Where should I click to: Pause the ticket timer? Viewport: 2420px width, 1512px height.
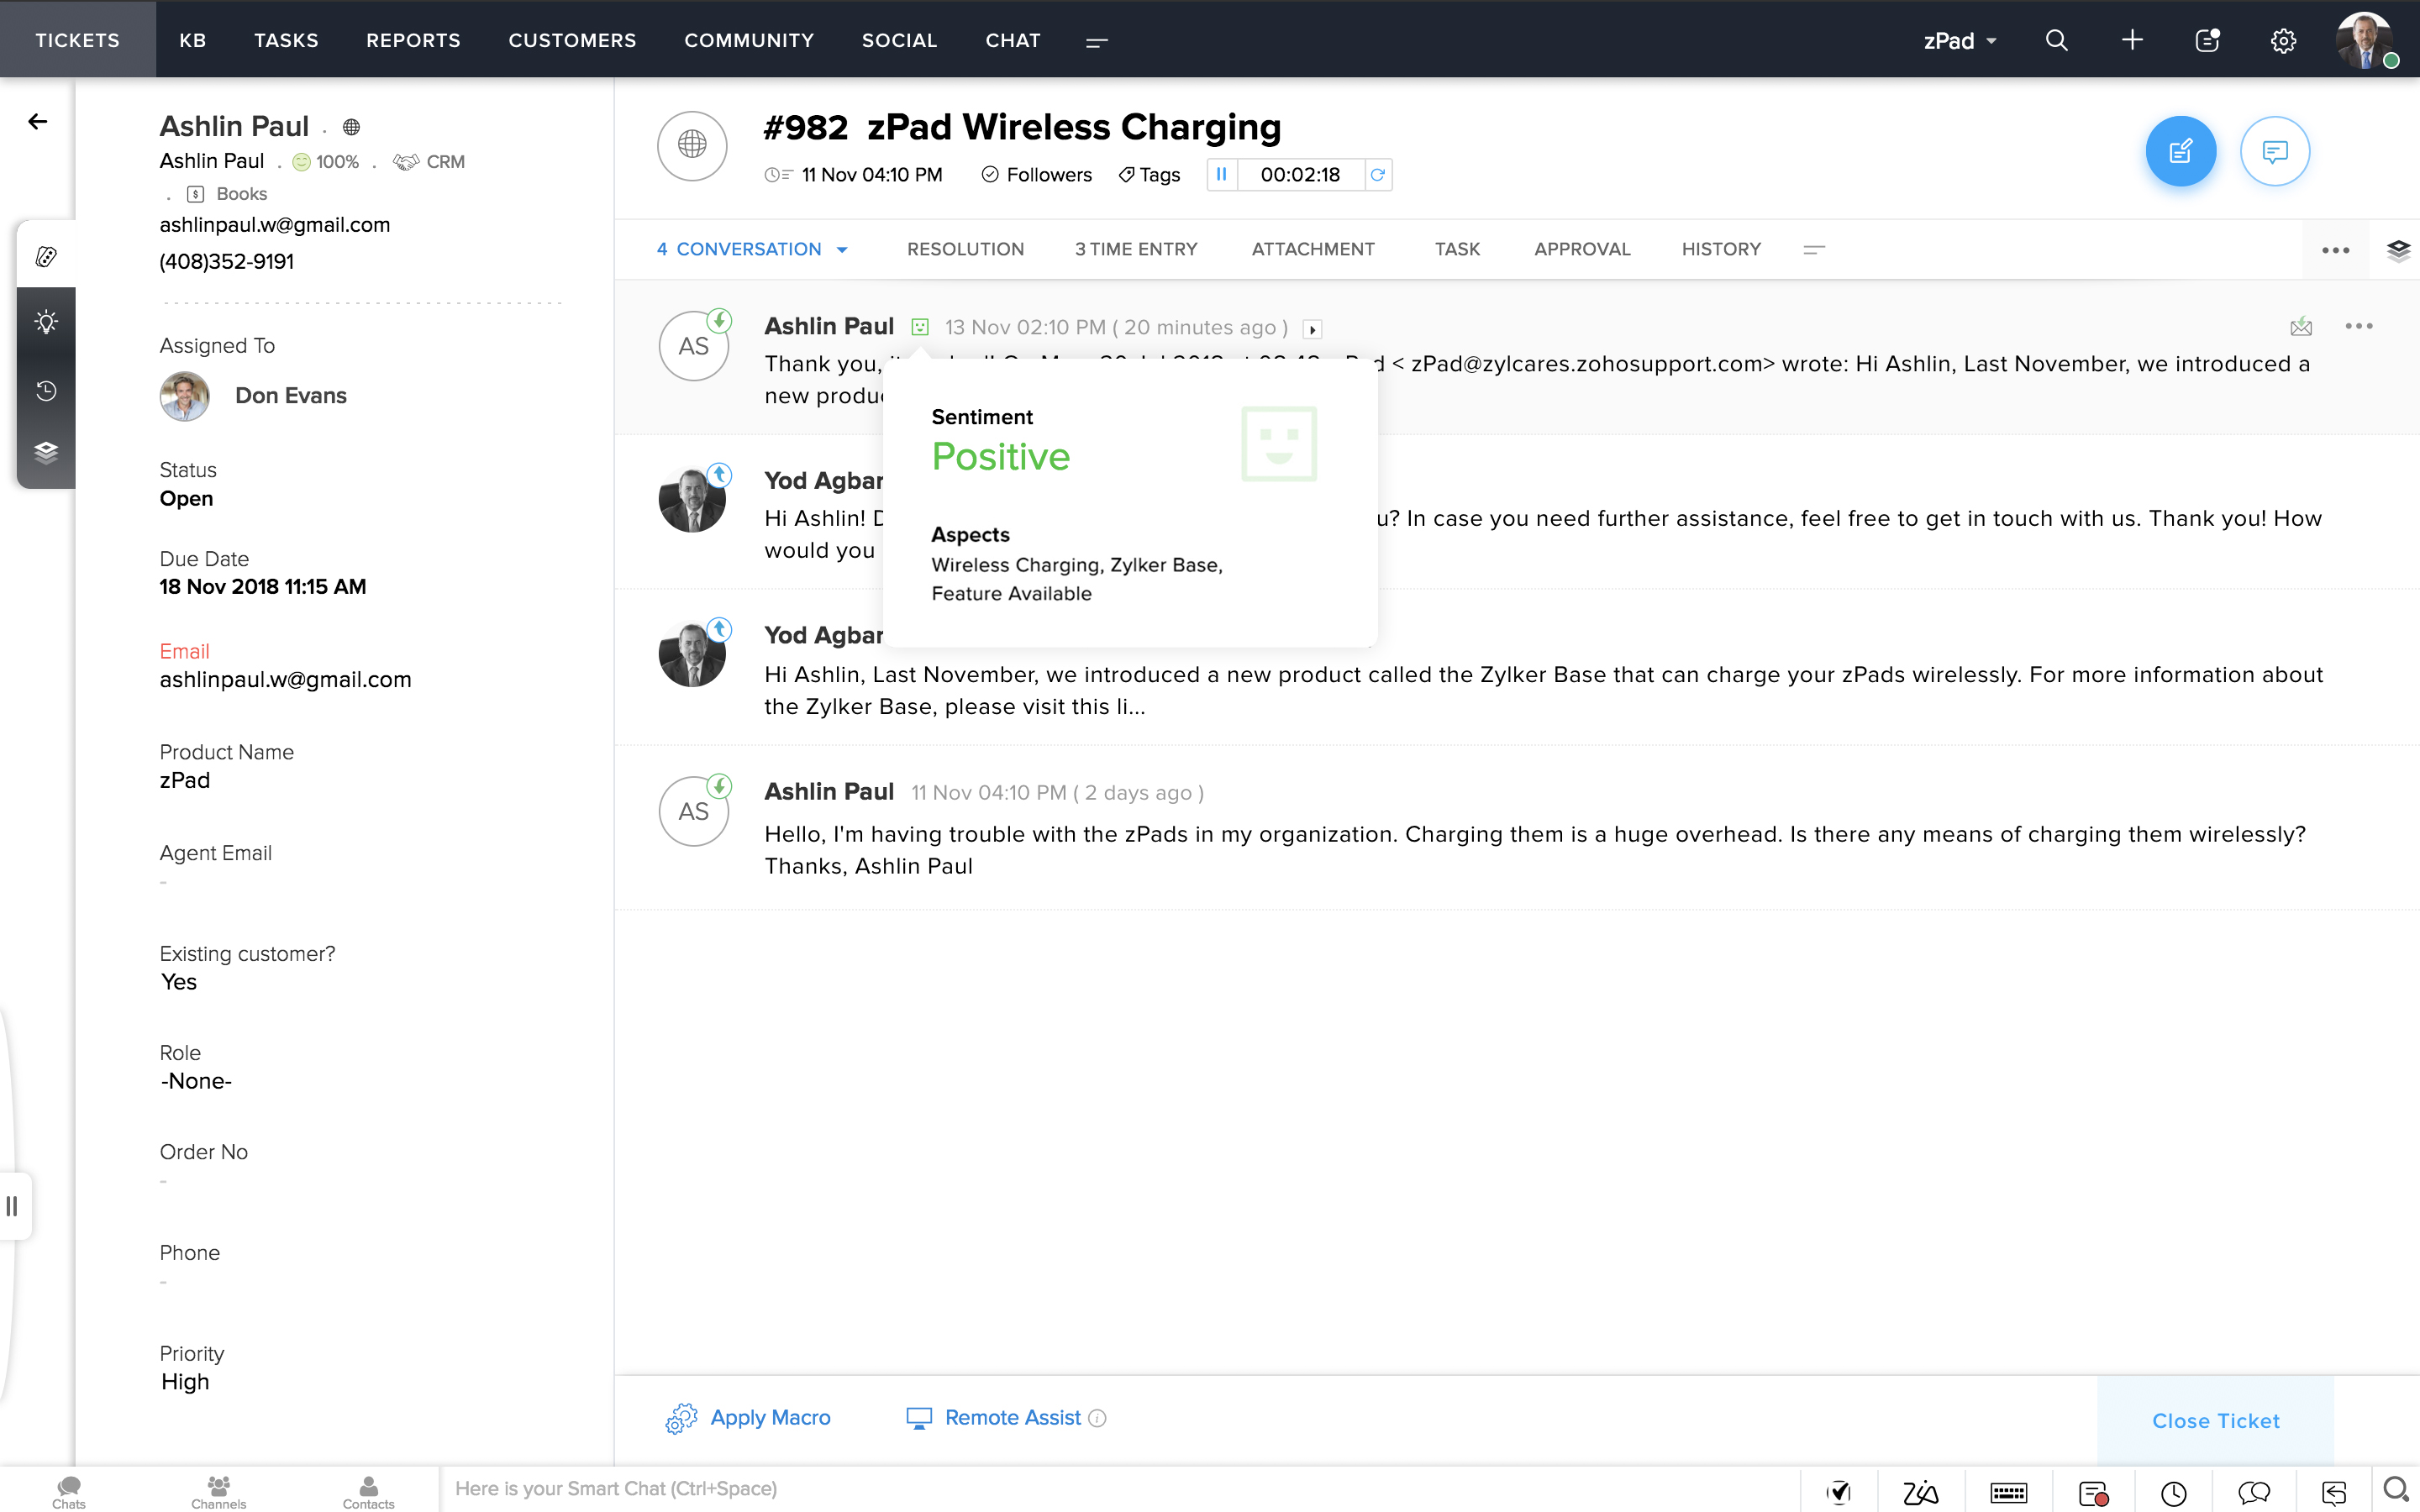point(1221,174)
